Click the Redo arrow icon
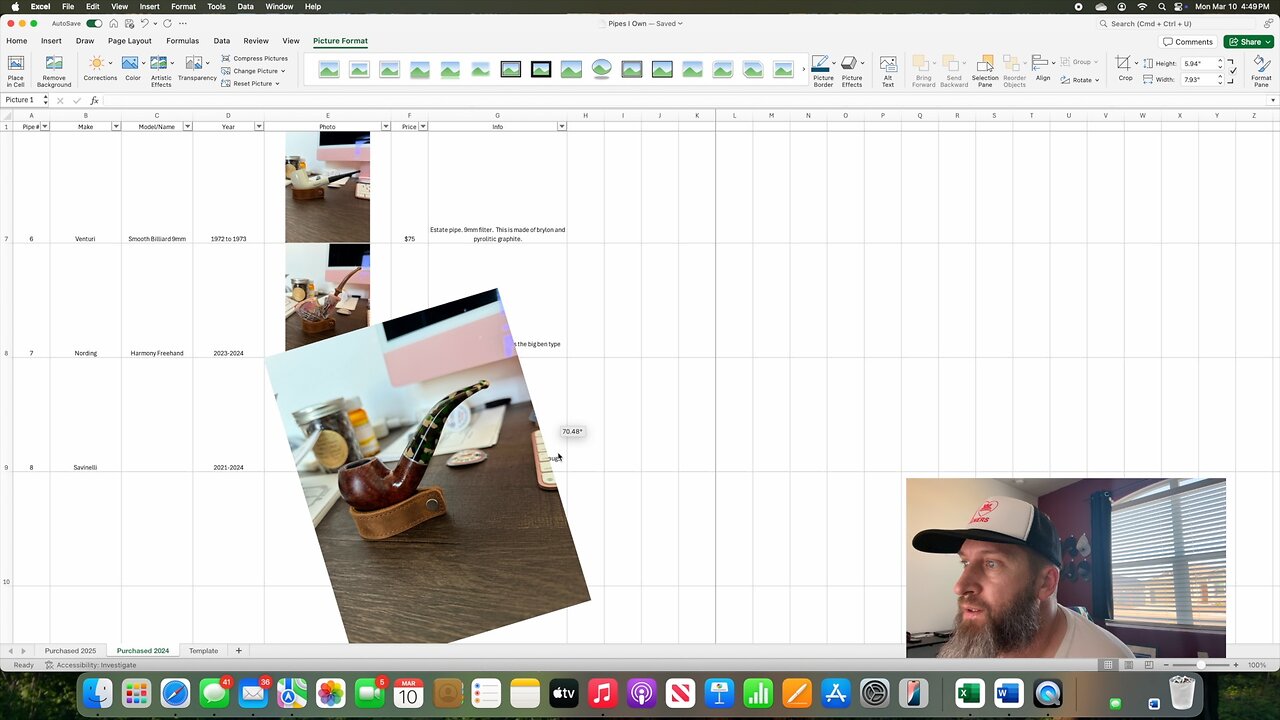 click(x=167, y=23)
